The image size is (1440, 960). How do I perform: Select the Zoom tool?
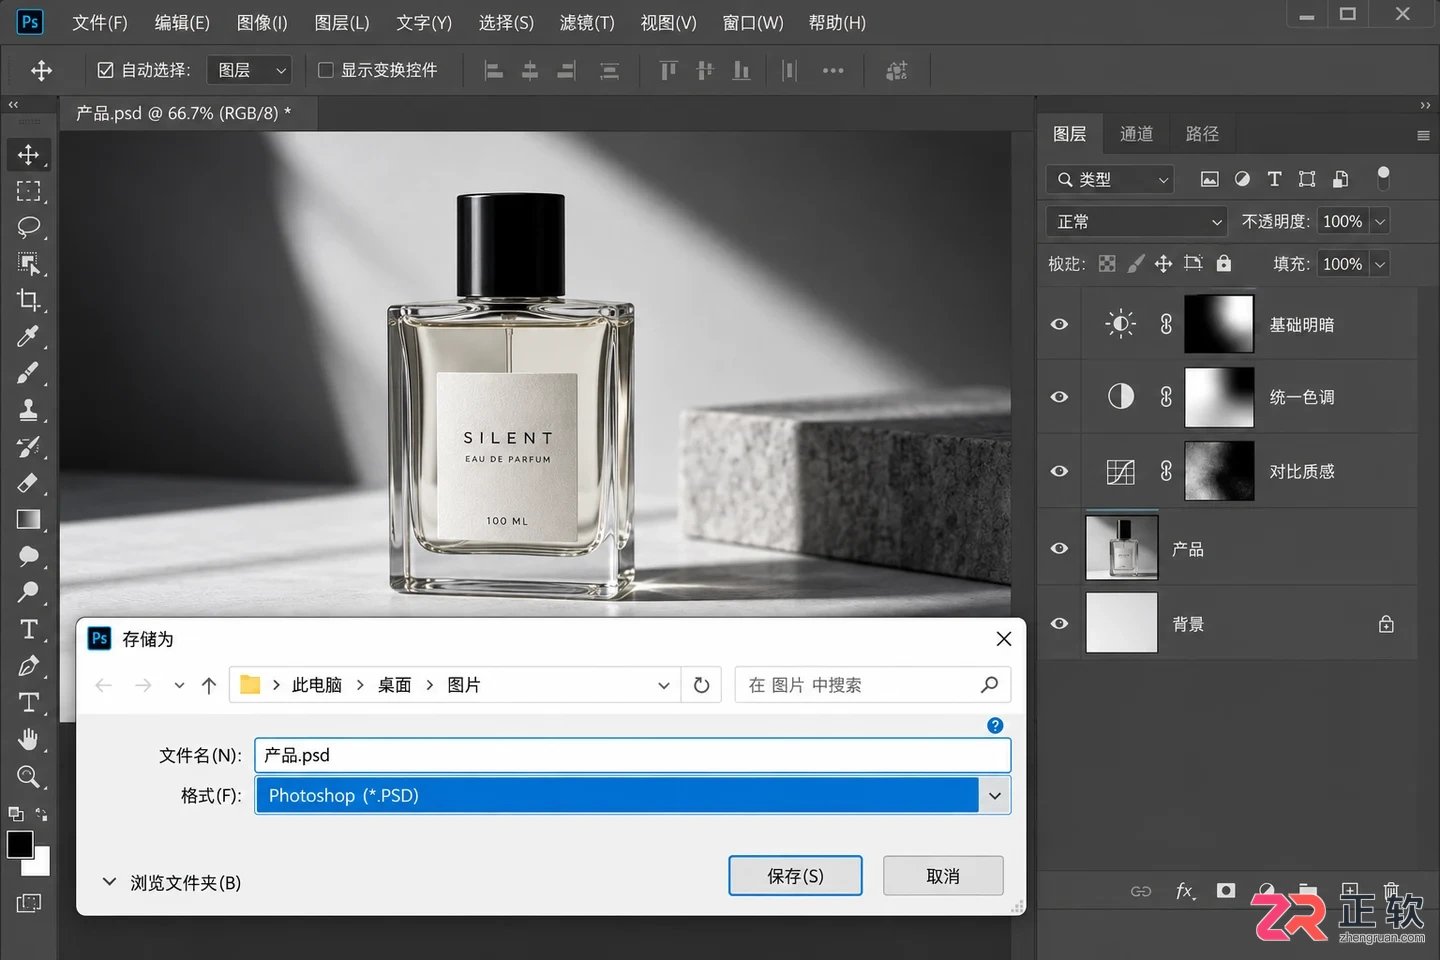click(x=28, y=776)
